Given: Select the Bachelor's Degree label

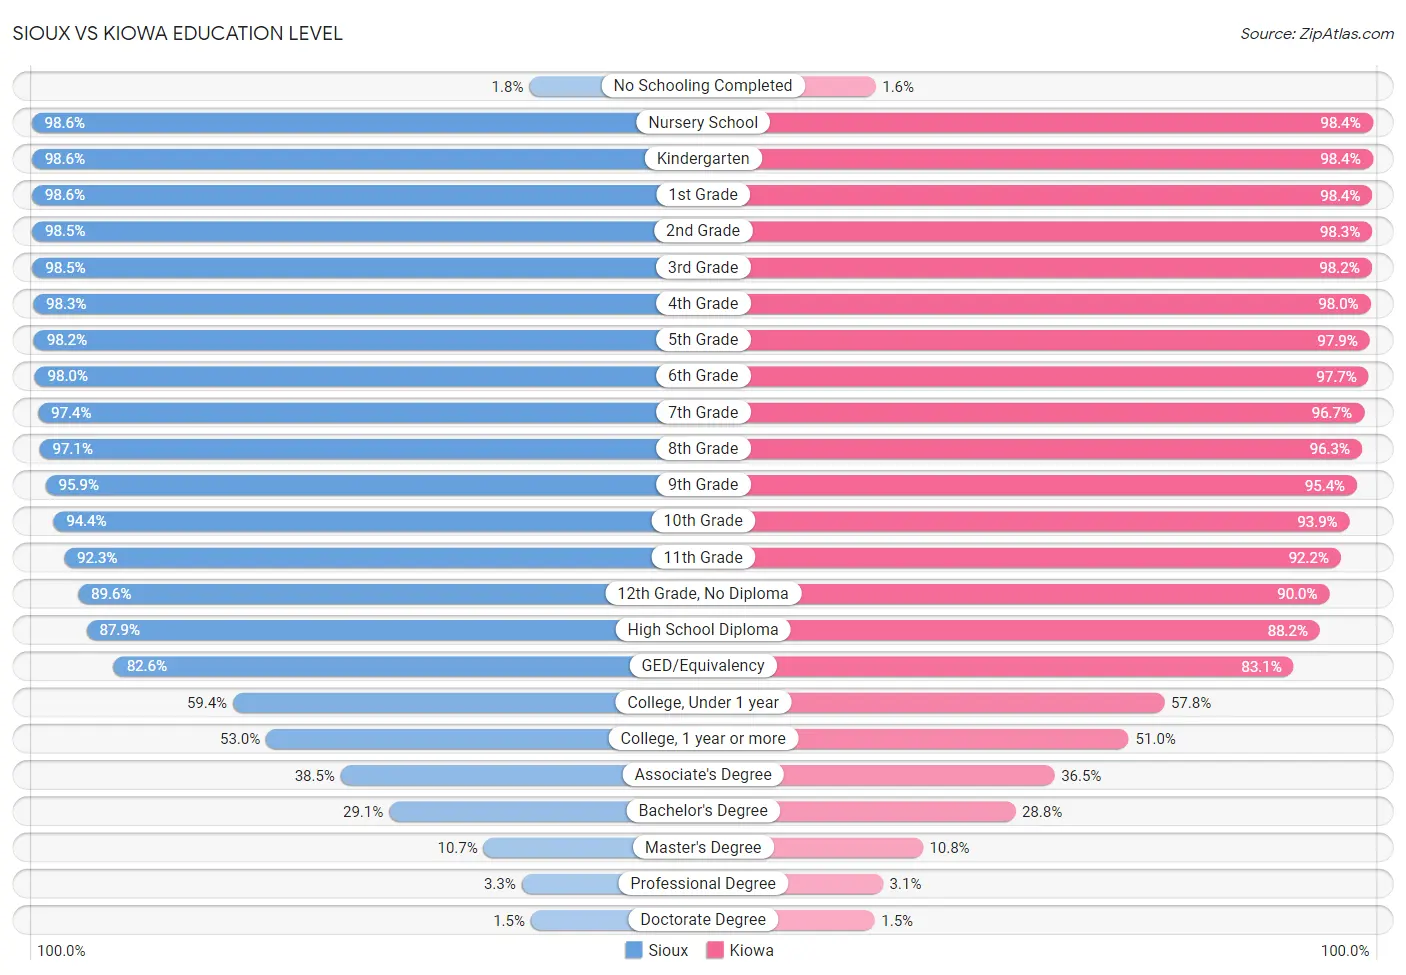Looking at the screenshot, I should click(x=703, y=811).
